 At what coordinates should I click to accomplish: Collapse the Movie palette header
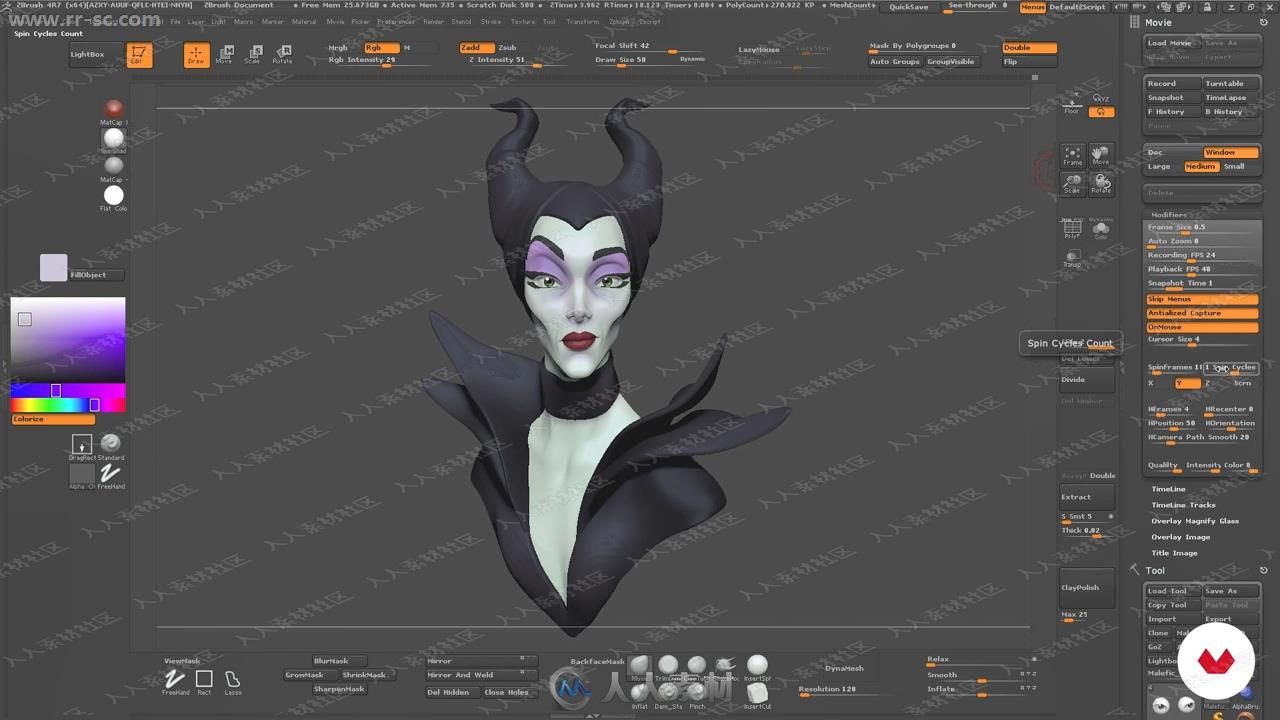coord(1158,22)
